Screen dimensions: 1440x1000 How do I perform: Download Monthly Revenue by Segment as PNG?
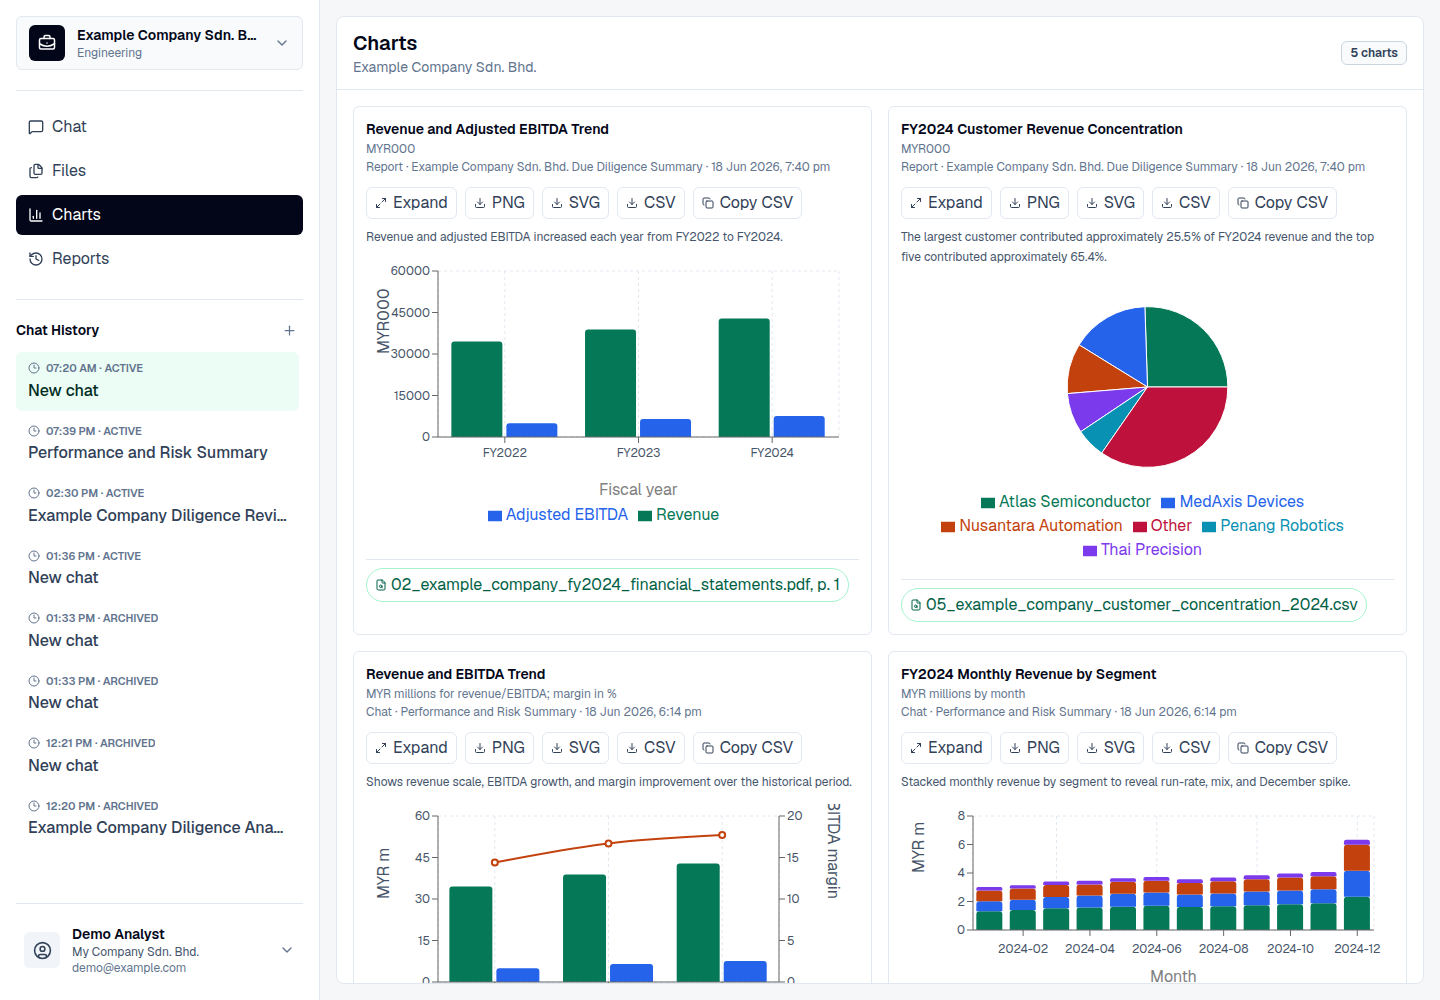(1034, 748)
